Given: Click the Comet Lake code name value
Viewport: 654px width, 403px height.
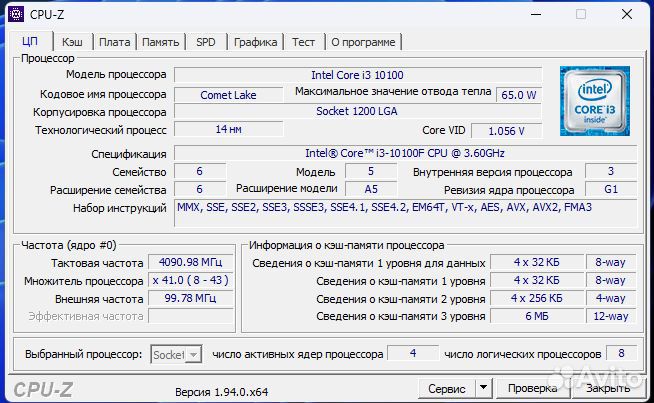Looking at the screenshot, I should click(228, 95).
